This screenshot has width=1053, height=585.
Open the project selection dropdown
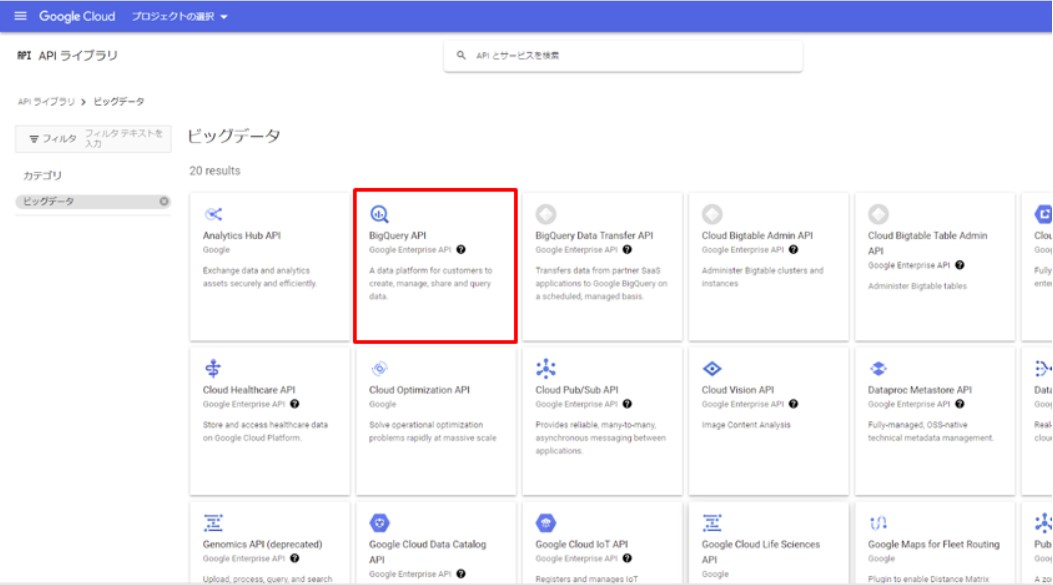[x=179, y=16]
